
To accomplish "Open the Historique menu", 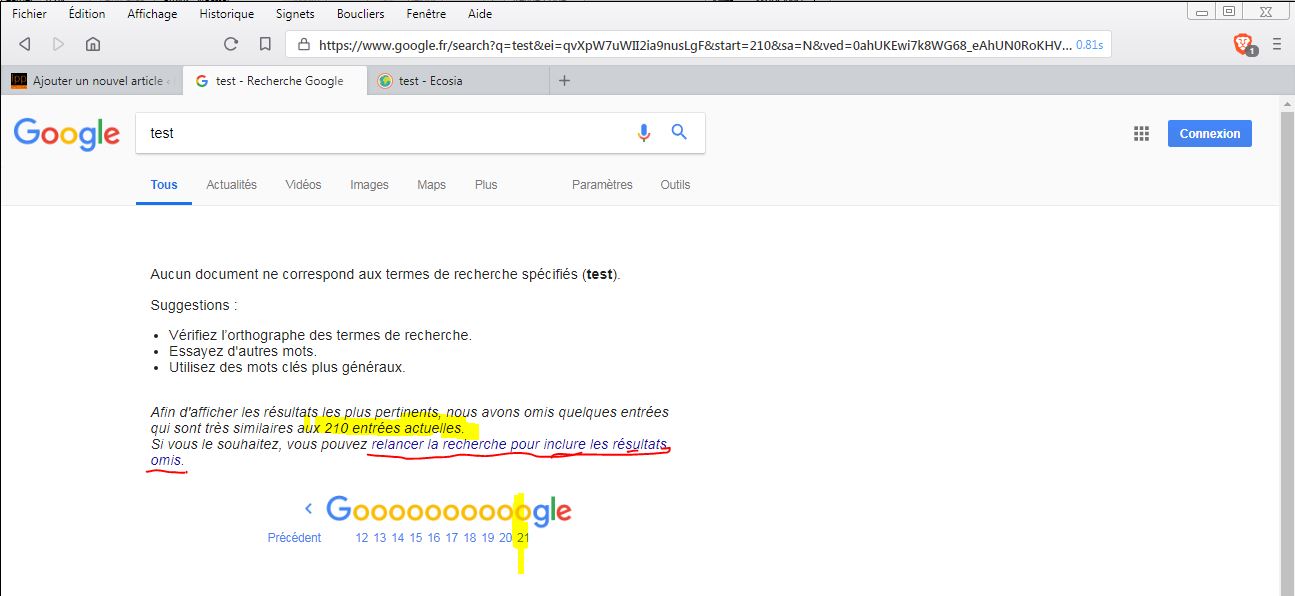I will 226,14.
